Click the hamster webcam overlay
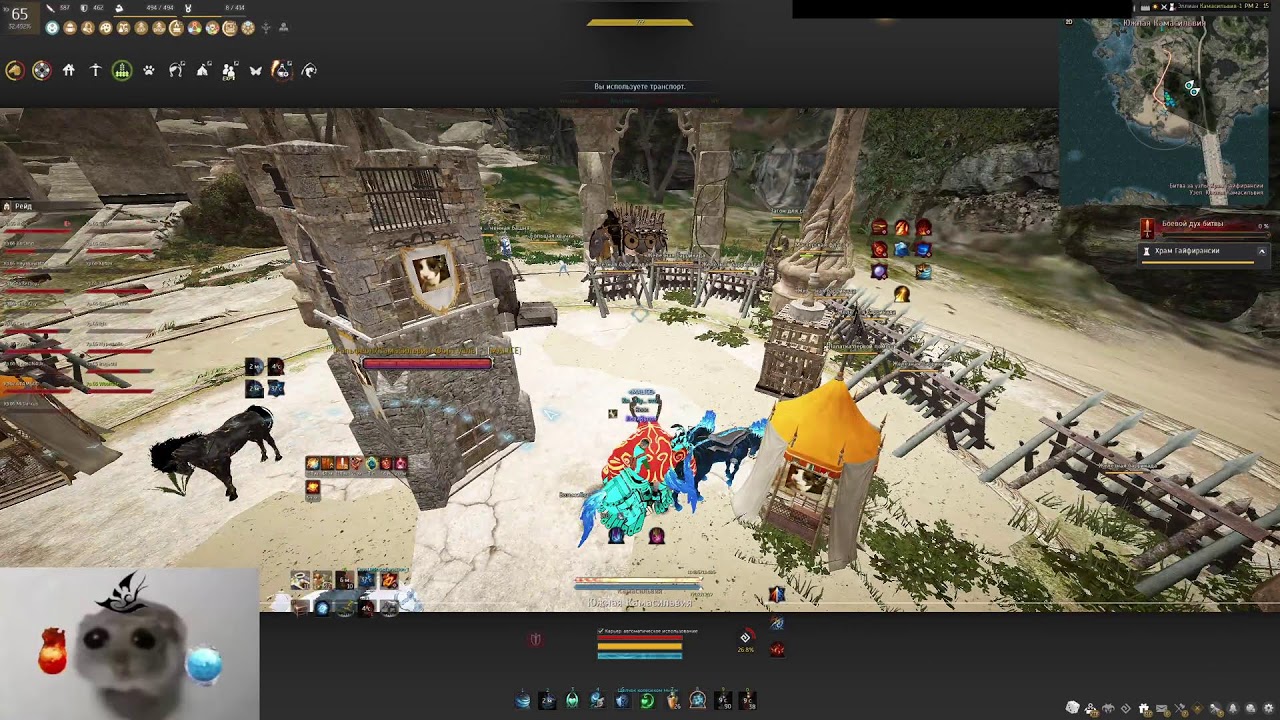Image resolution: width=1280 pixels, height=720 pixels. 130,645
